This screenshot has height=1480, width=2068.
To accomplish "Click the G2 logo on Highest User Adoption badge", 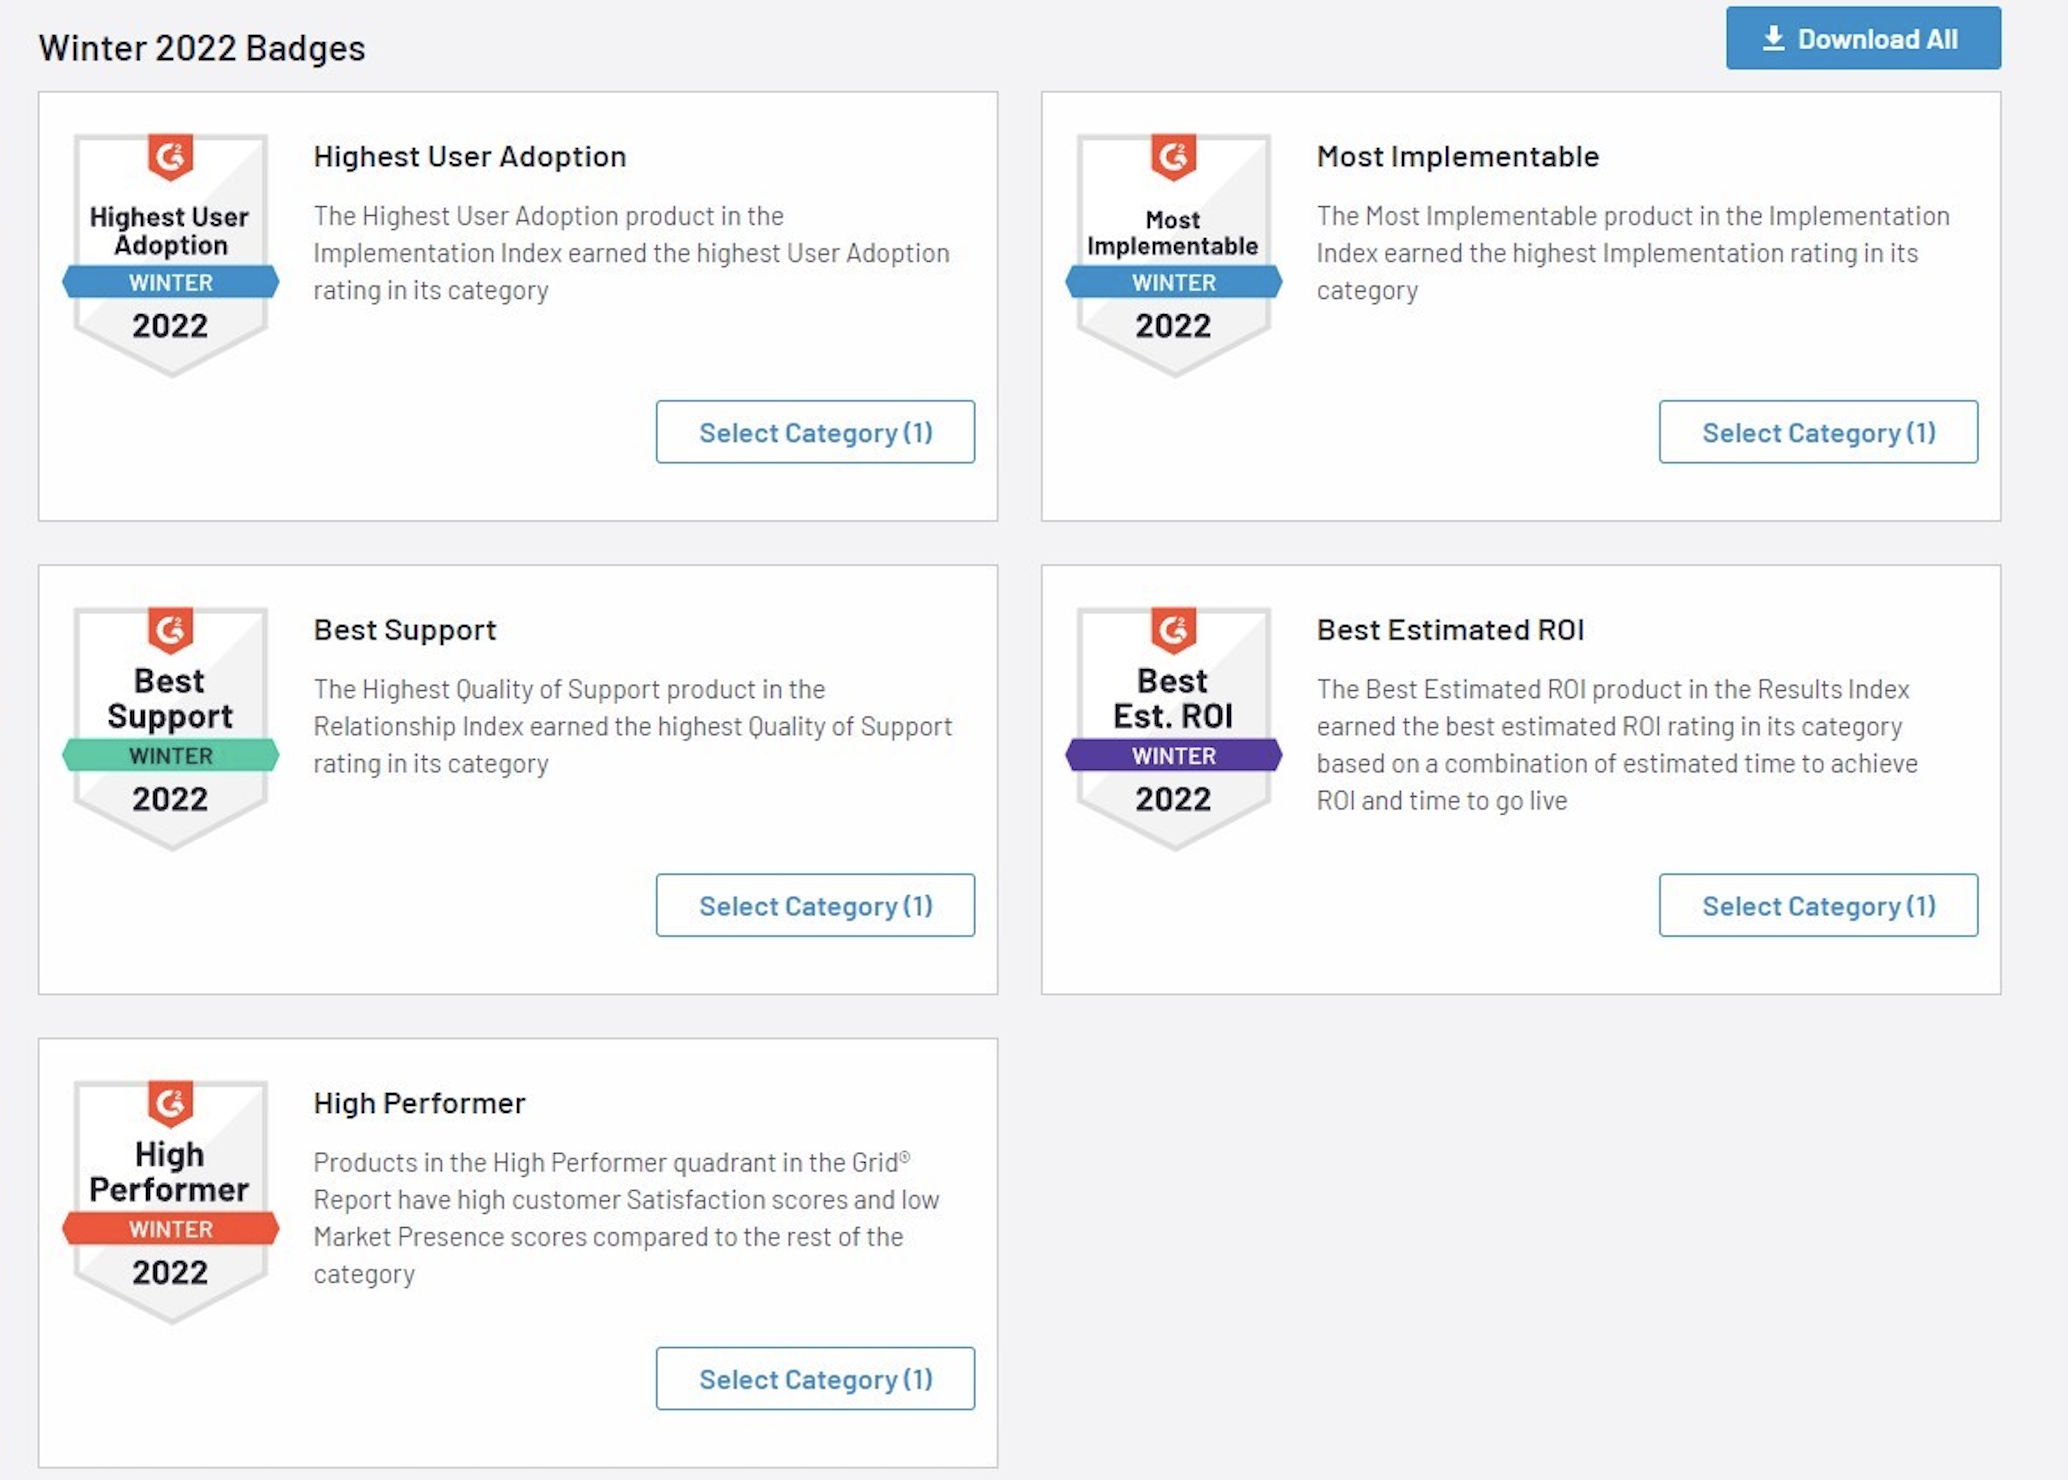I will tap(171, 157).
